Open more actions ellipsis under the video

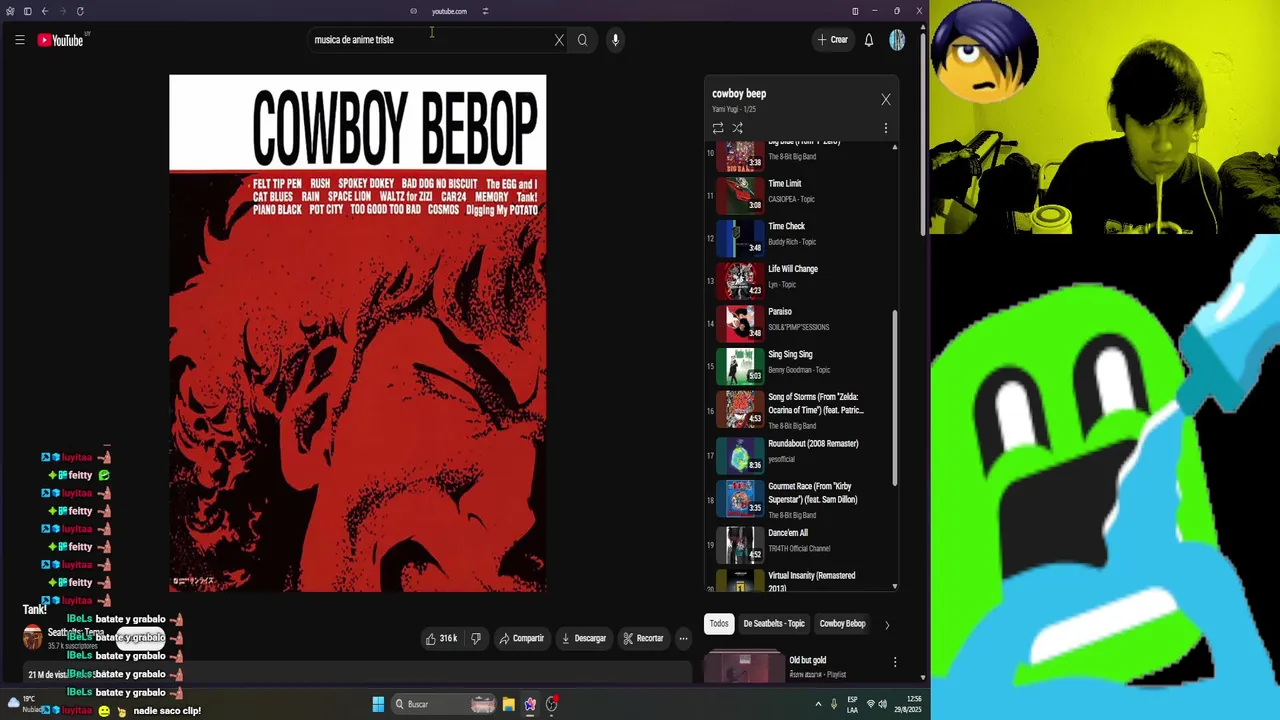[683, 638]
